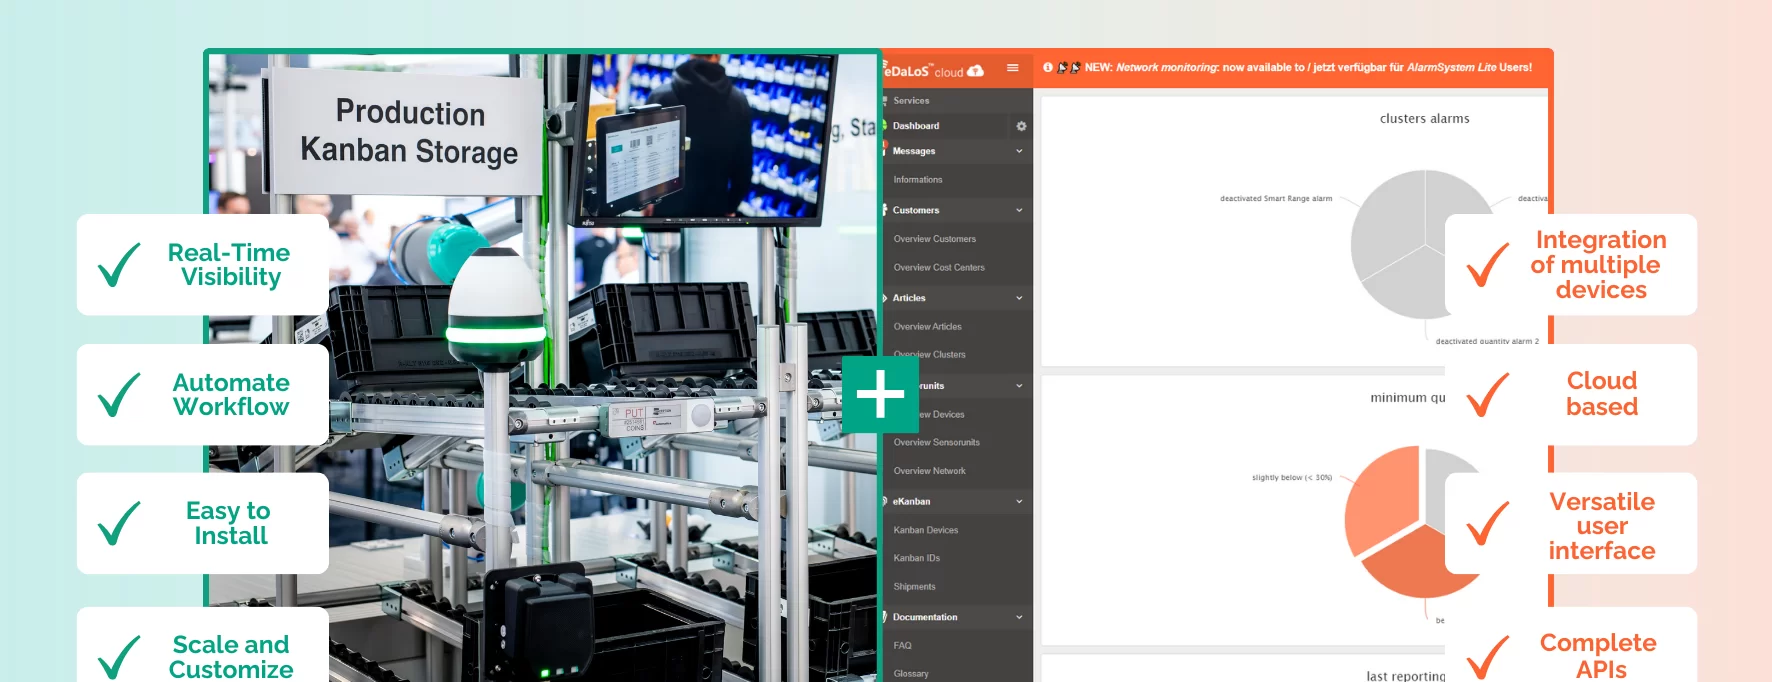The width and height of the screenshot is (1772, 682).
Task: Click the info icon in the orange banner
Action: pos(1048,68)
